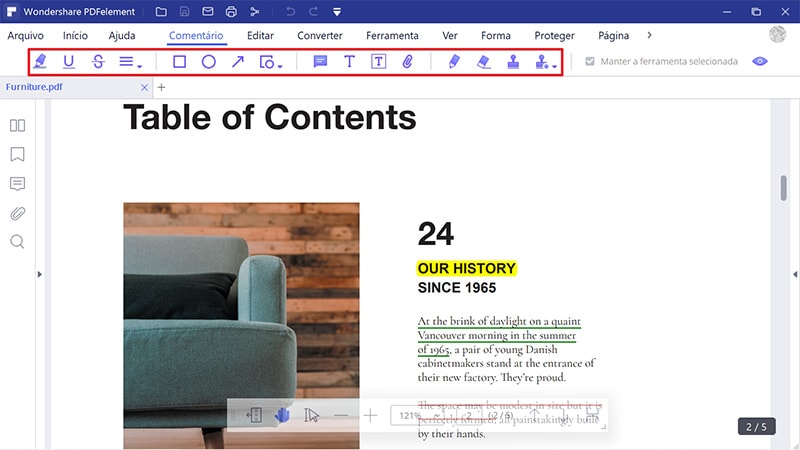Select the text selection cursor tool
This screenshot has height=450, width=800.
pos(311,415)
